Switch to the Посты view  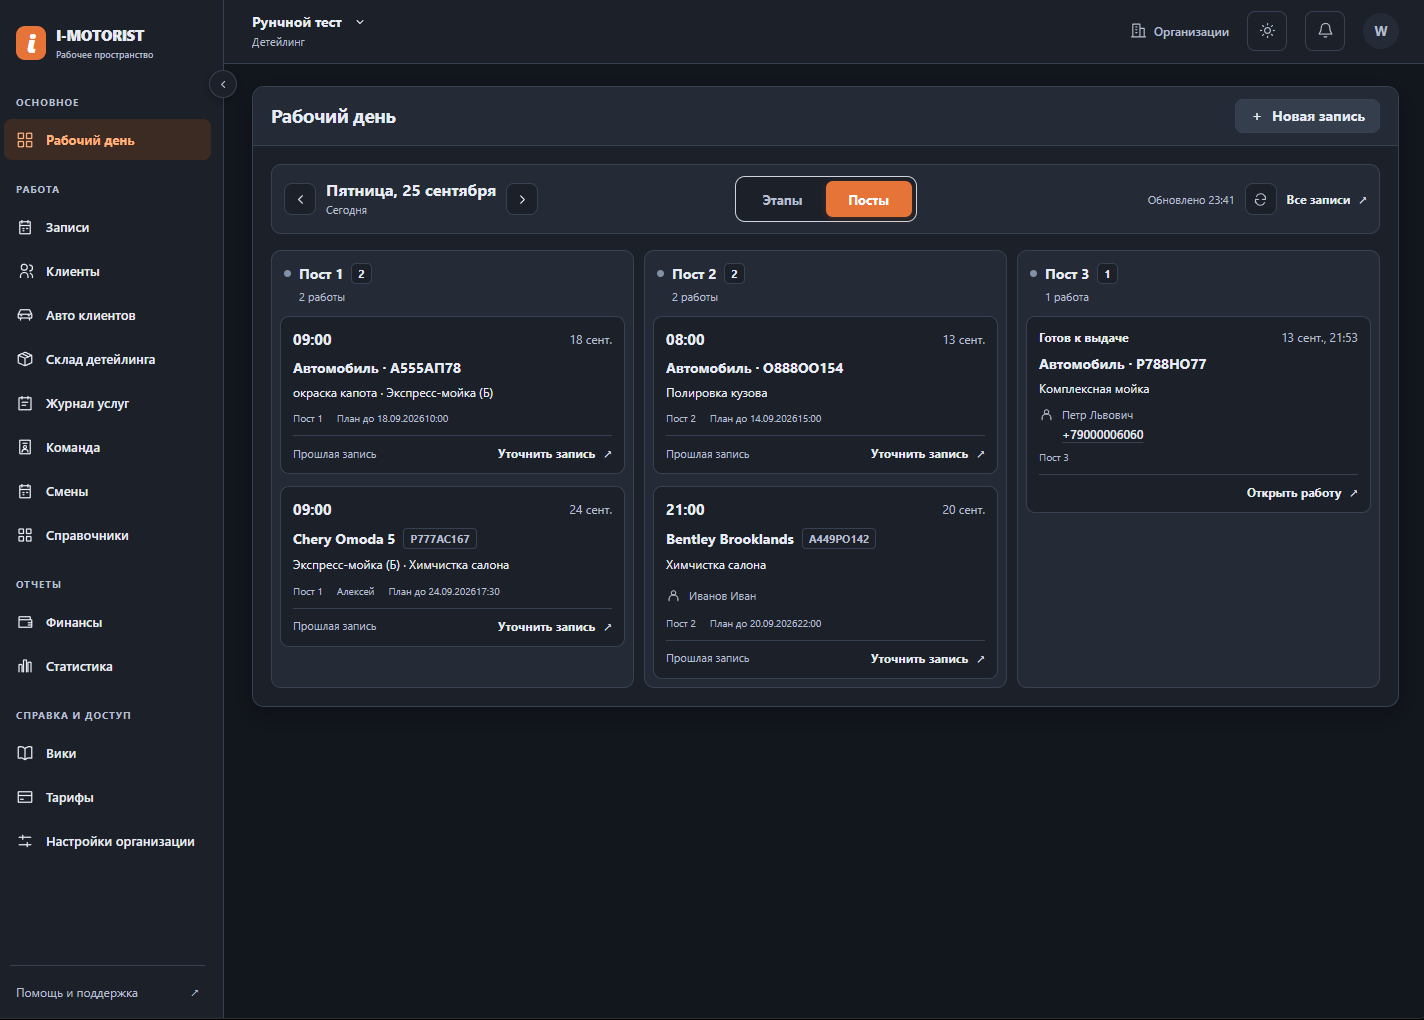(x=868, y=200)
